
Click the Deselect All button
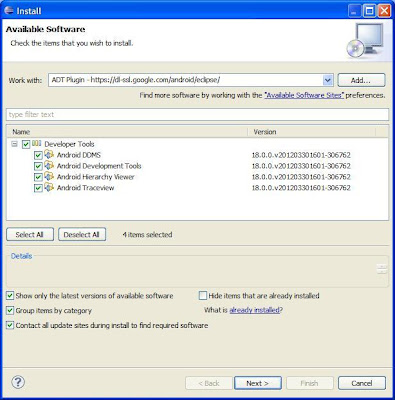point(82,235)
